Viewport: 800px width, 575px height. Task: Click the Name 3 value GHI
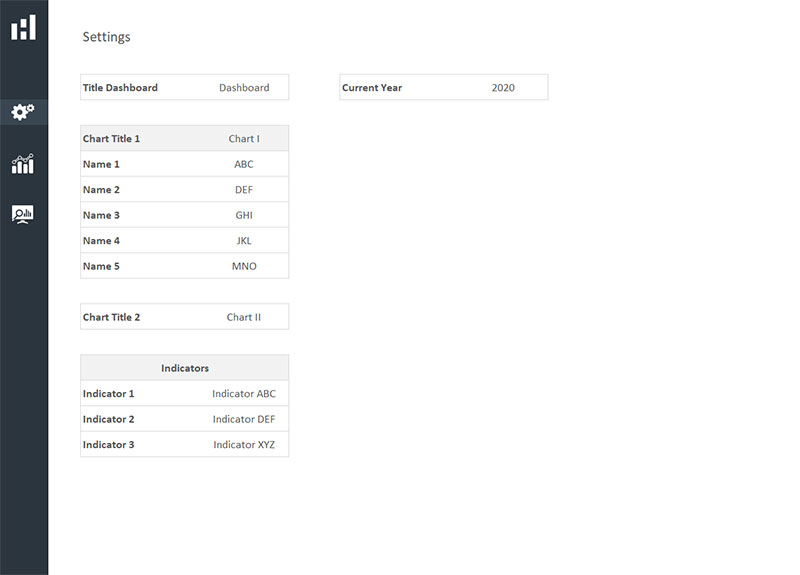244,215
